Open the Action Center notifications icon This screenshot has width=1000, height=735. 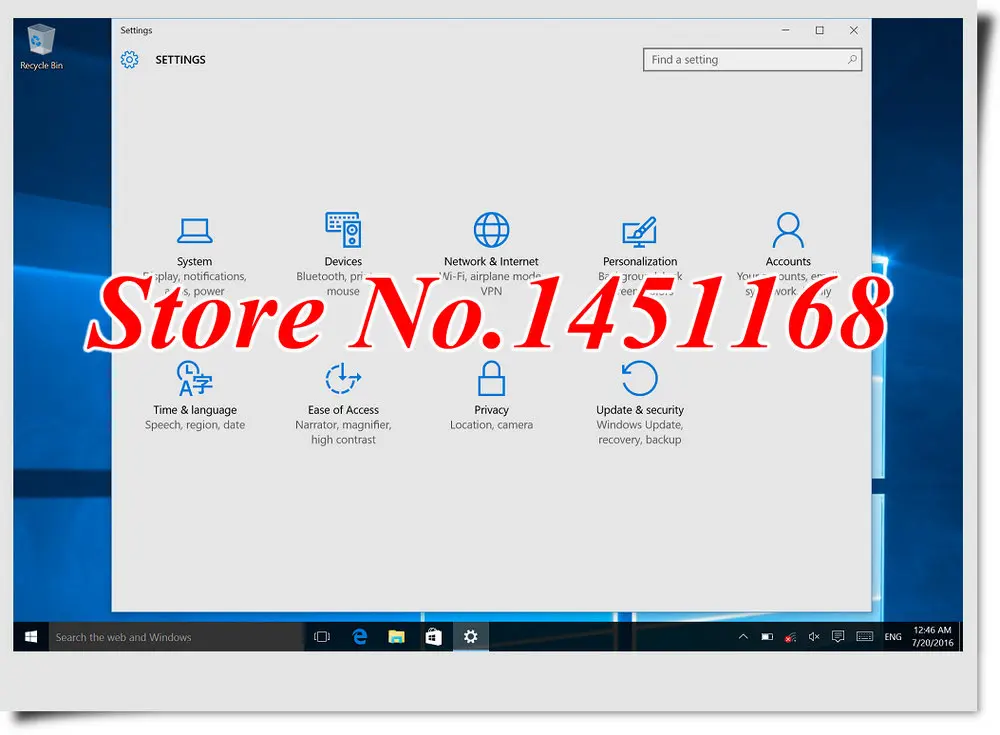(x=838, y=637)
